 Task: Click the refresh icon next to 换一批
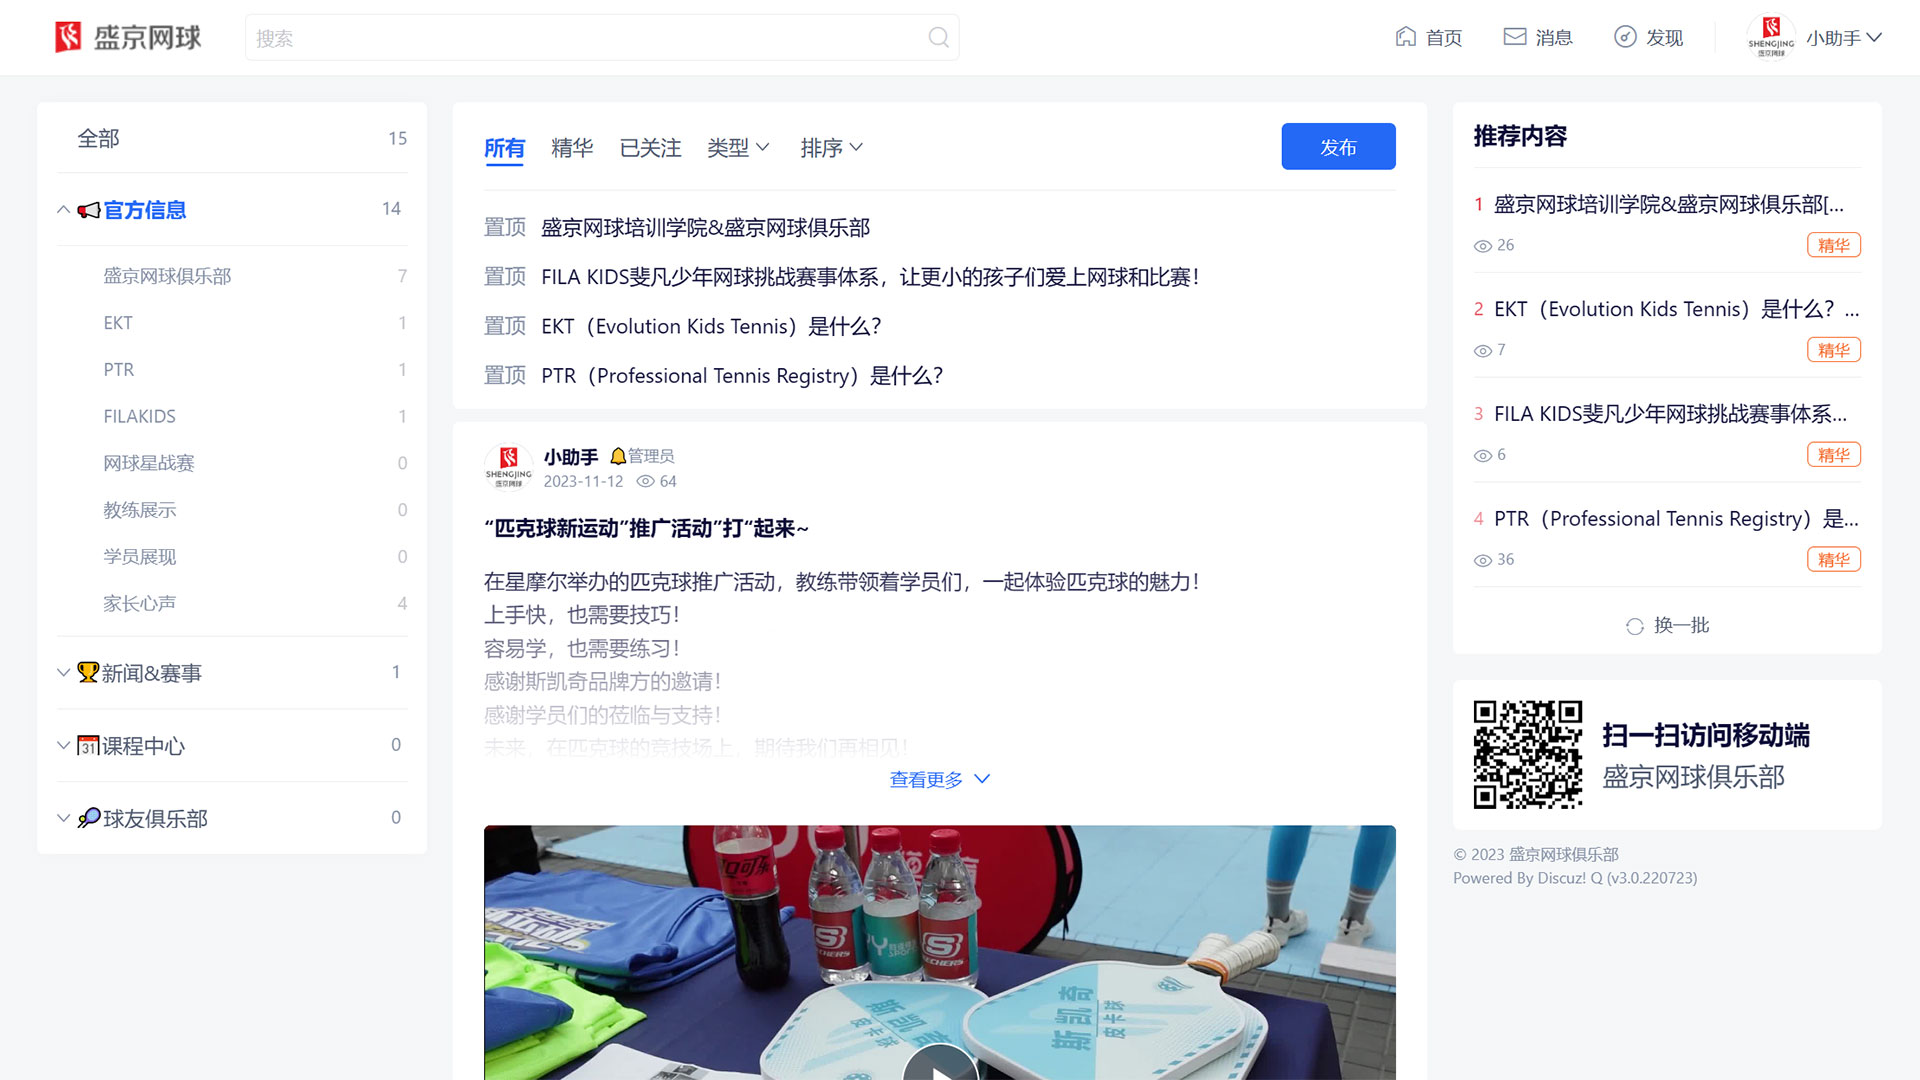[x=1635, y=626]
